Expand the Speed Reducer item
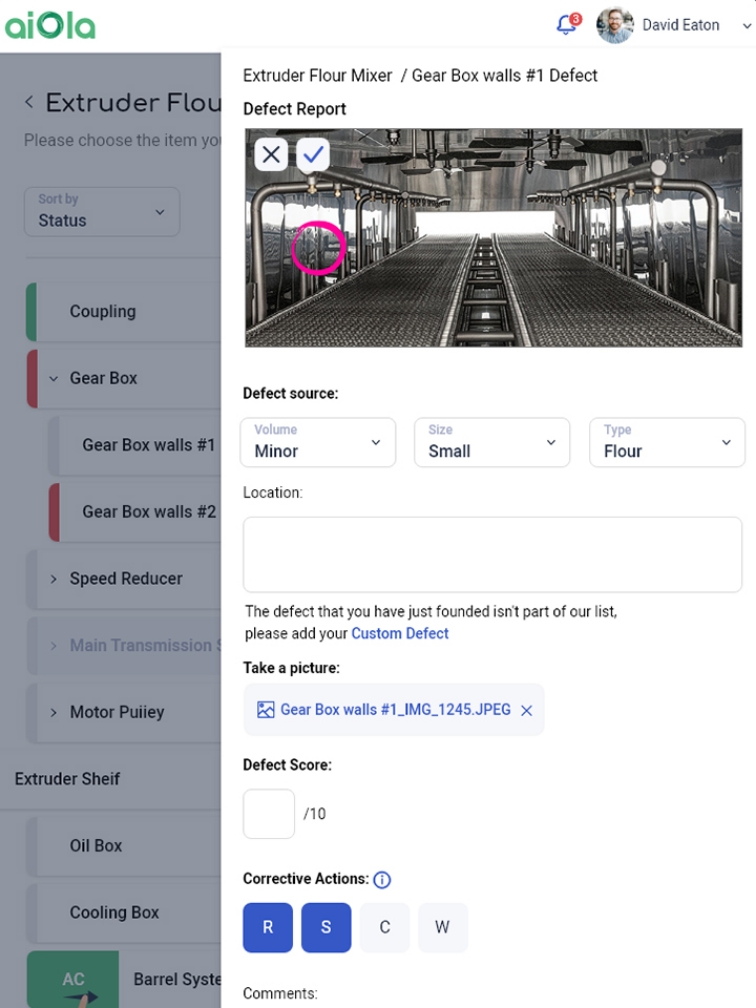This screenshot has height=1008, width=756. pyautogui.click(x=124, y=579)
